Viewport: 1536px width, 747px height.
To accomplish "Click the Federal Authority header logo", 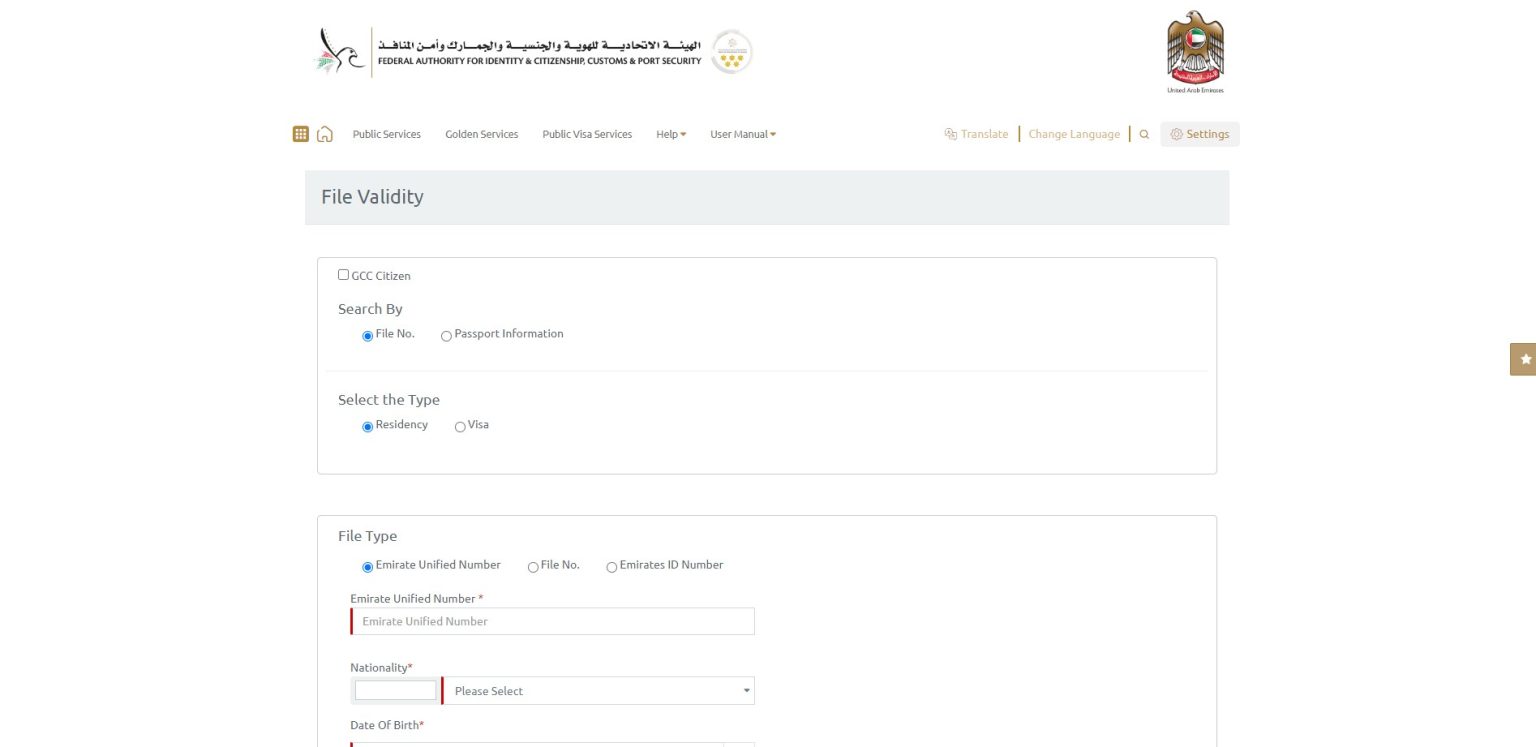I will (510, 50).
